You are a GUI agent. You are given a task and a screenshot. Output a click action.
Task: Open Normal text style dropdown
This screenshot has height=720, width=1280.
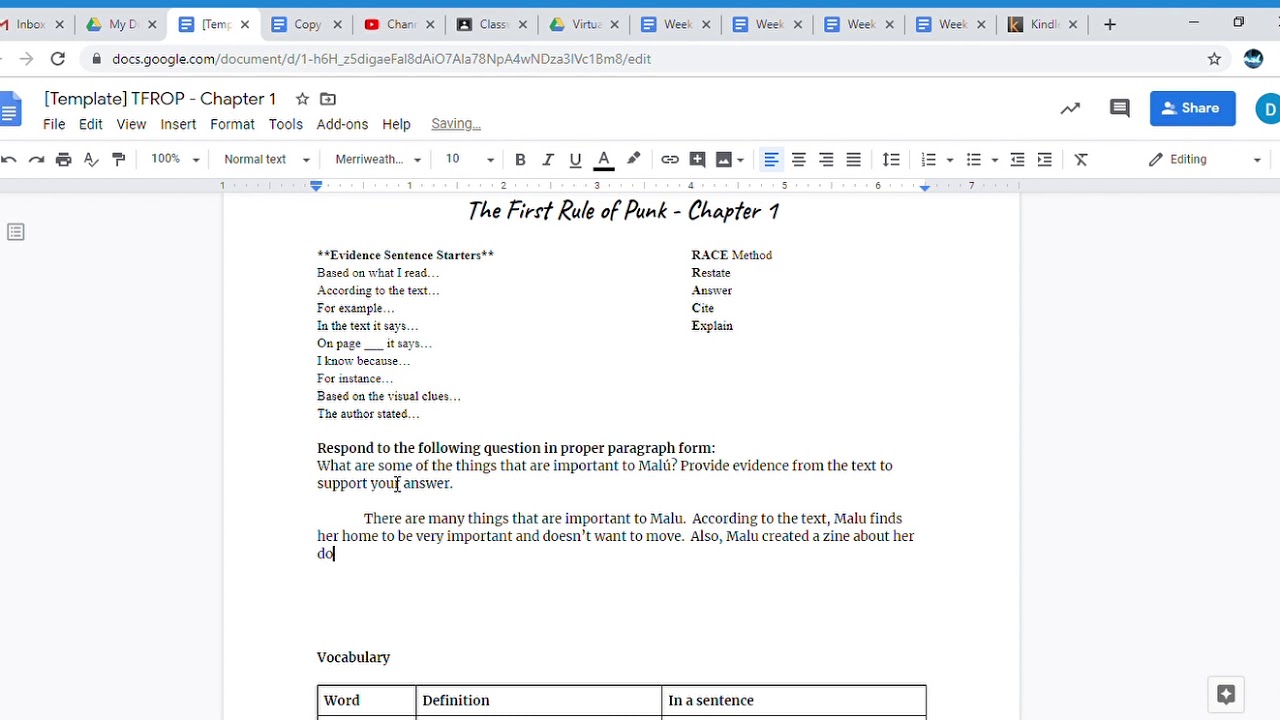point(266,159)
